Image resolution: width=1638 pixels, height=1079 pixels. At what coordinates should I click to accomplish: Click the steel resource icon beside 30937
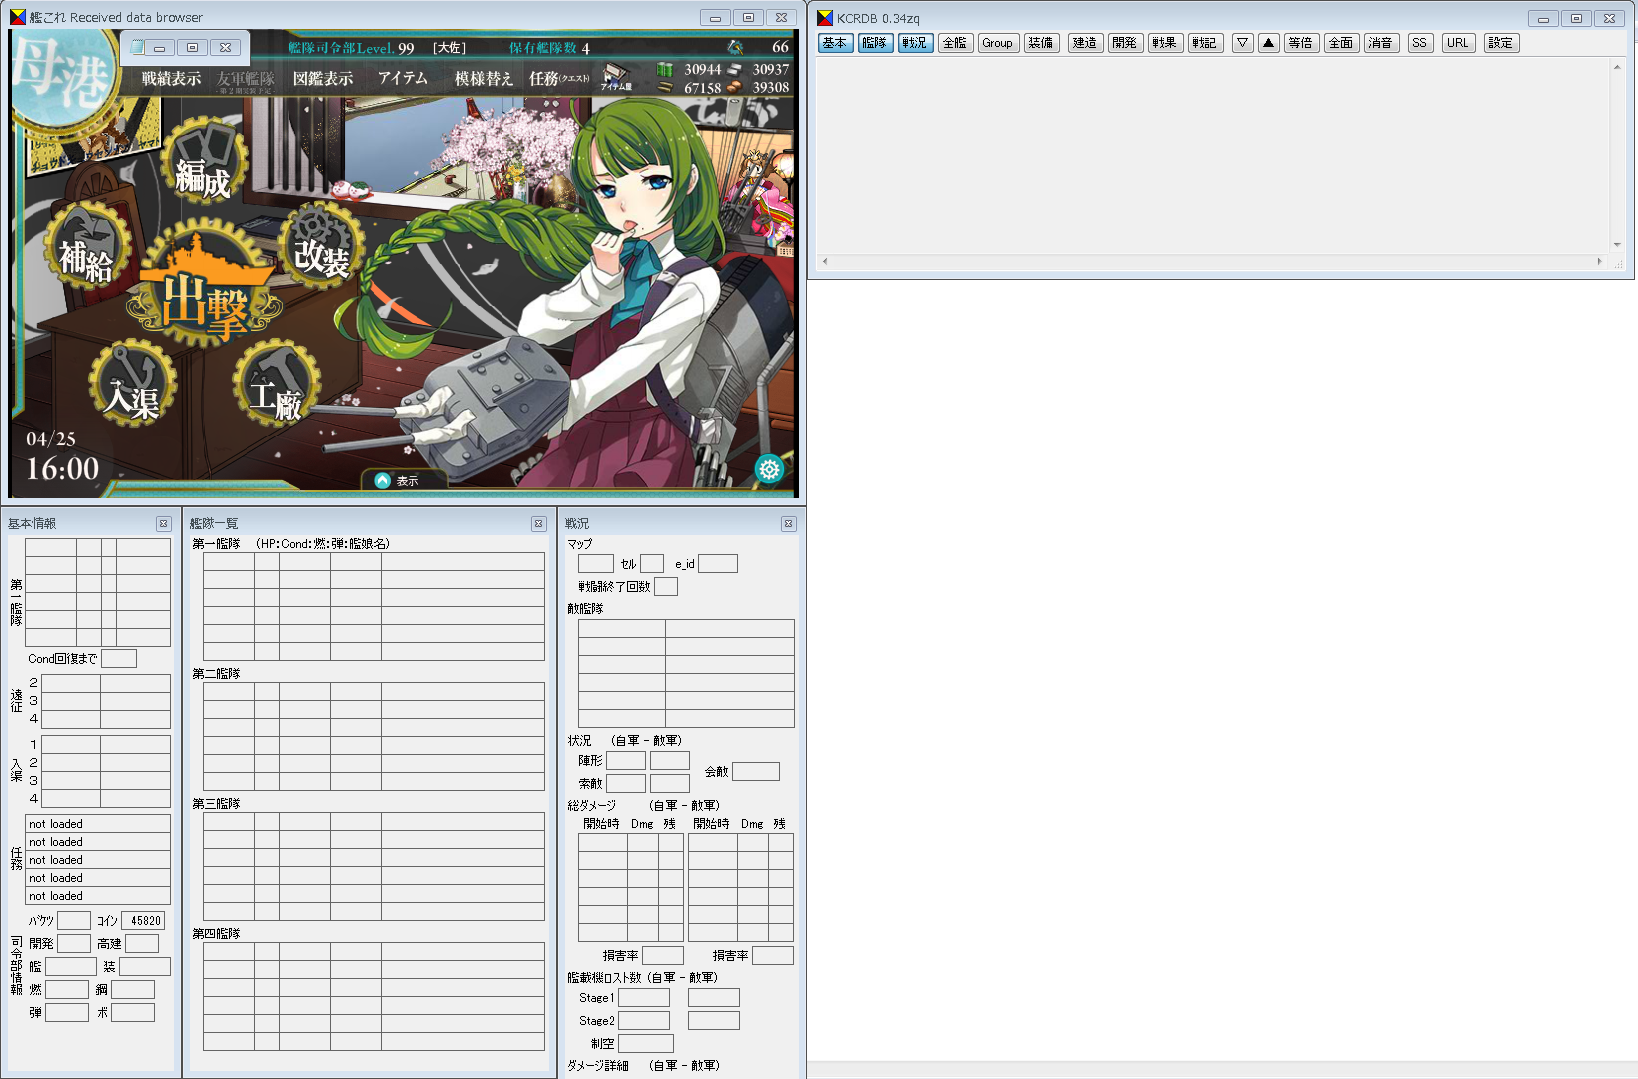(x=735, y=69)
